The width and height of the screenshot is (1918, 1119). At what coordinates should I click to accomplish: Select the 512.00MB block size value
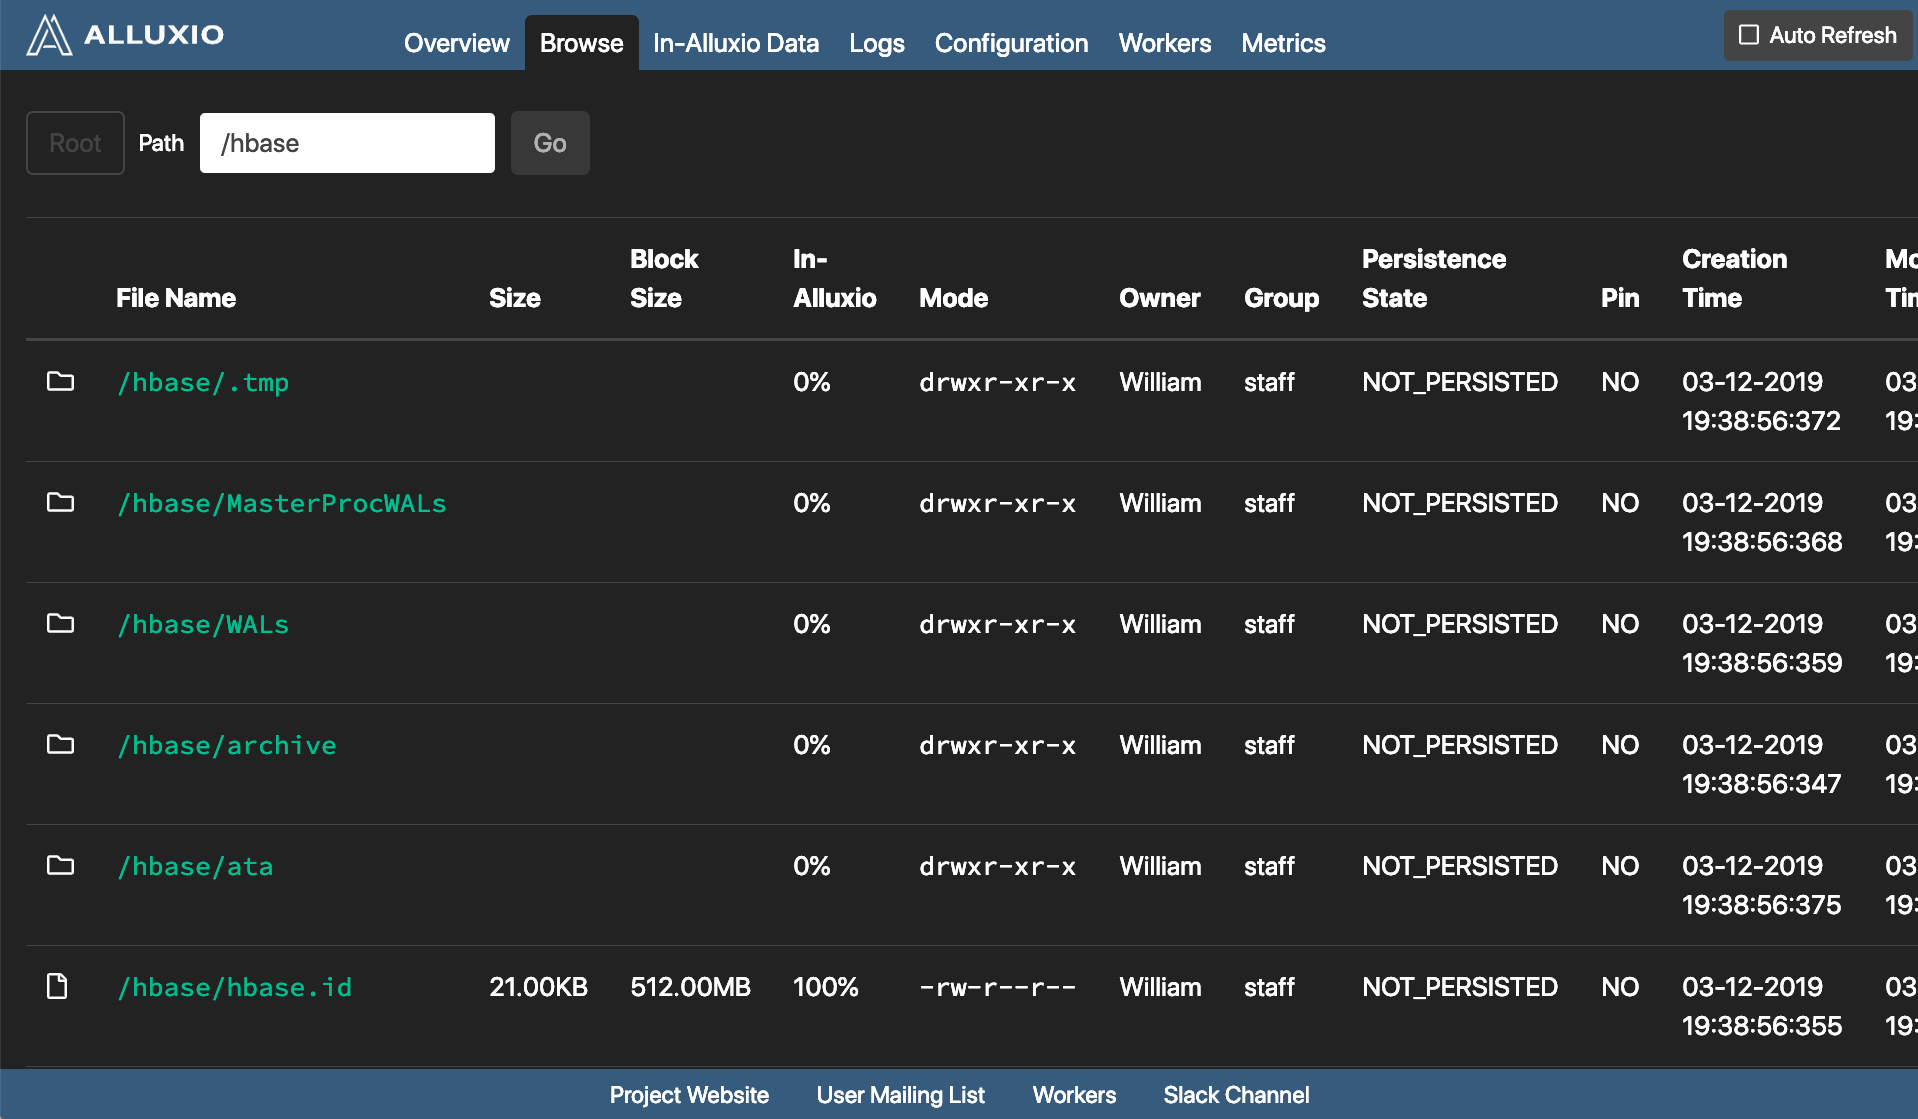click(x=690, y=987)
